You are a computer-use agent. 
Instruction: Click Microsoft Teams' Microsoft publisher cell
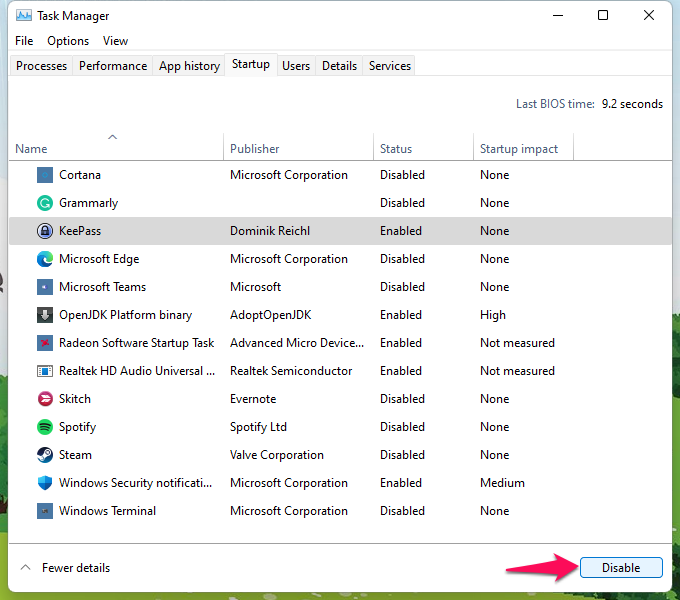(x=255, y=287)
